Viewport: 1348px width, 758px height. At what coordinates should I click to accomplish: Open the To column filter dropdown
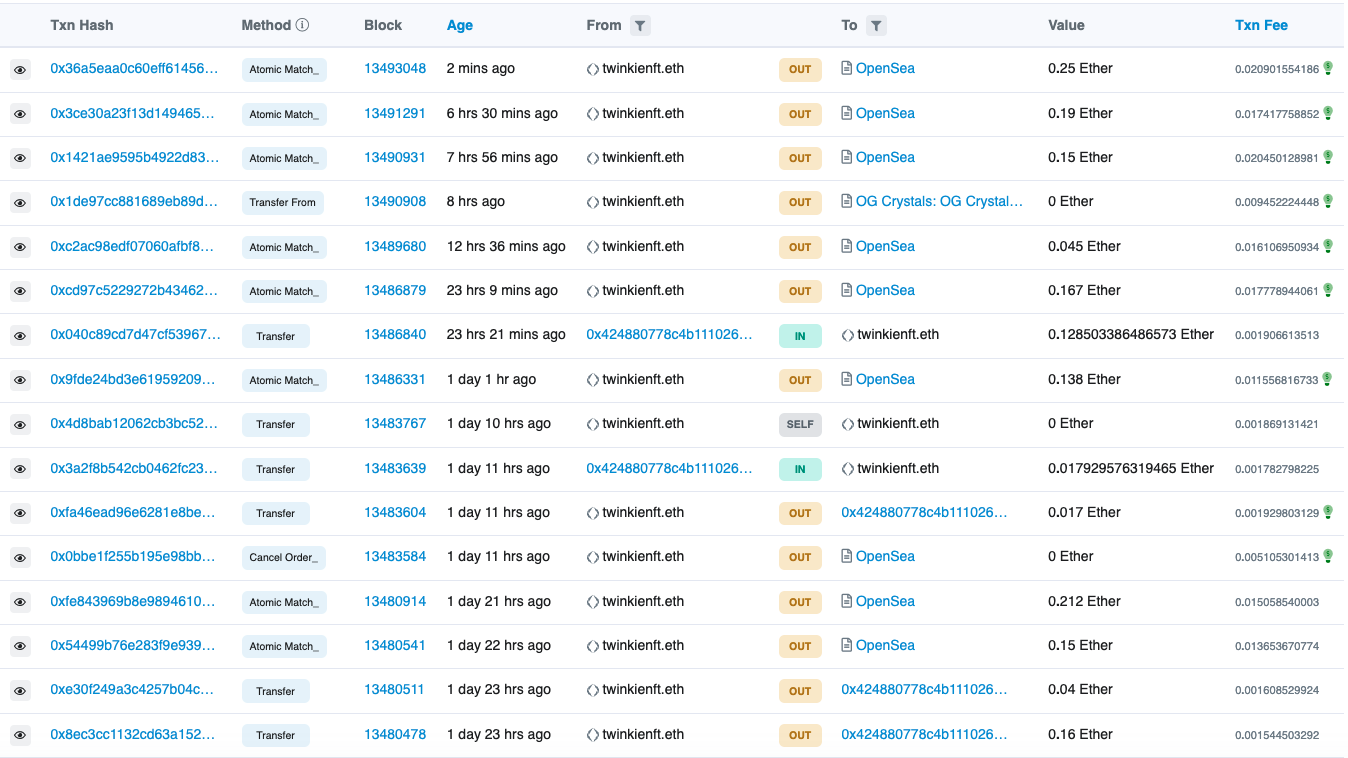tap(876, 26)
